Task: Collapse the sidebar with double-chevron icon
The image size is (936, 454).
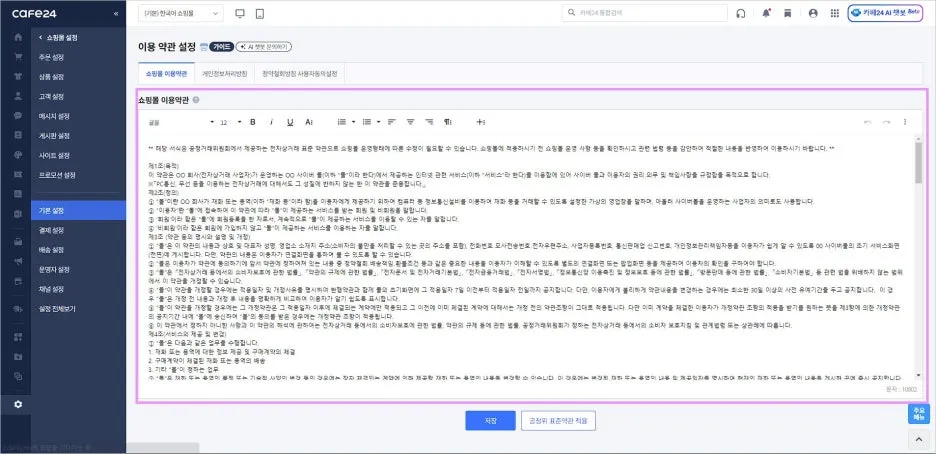Action: point(116,13)
